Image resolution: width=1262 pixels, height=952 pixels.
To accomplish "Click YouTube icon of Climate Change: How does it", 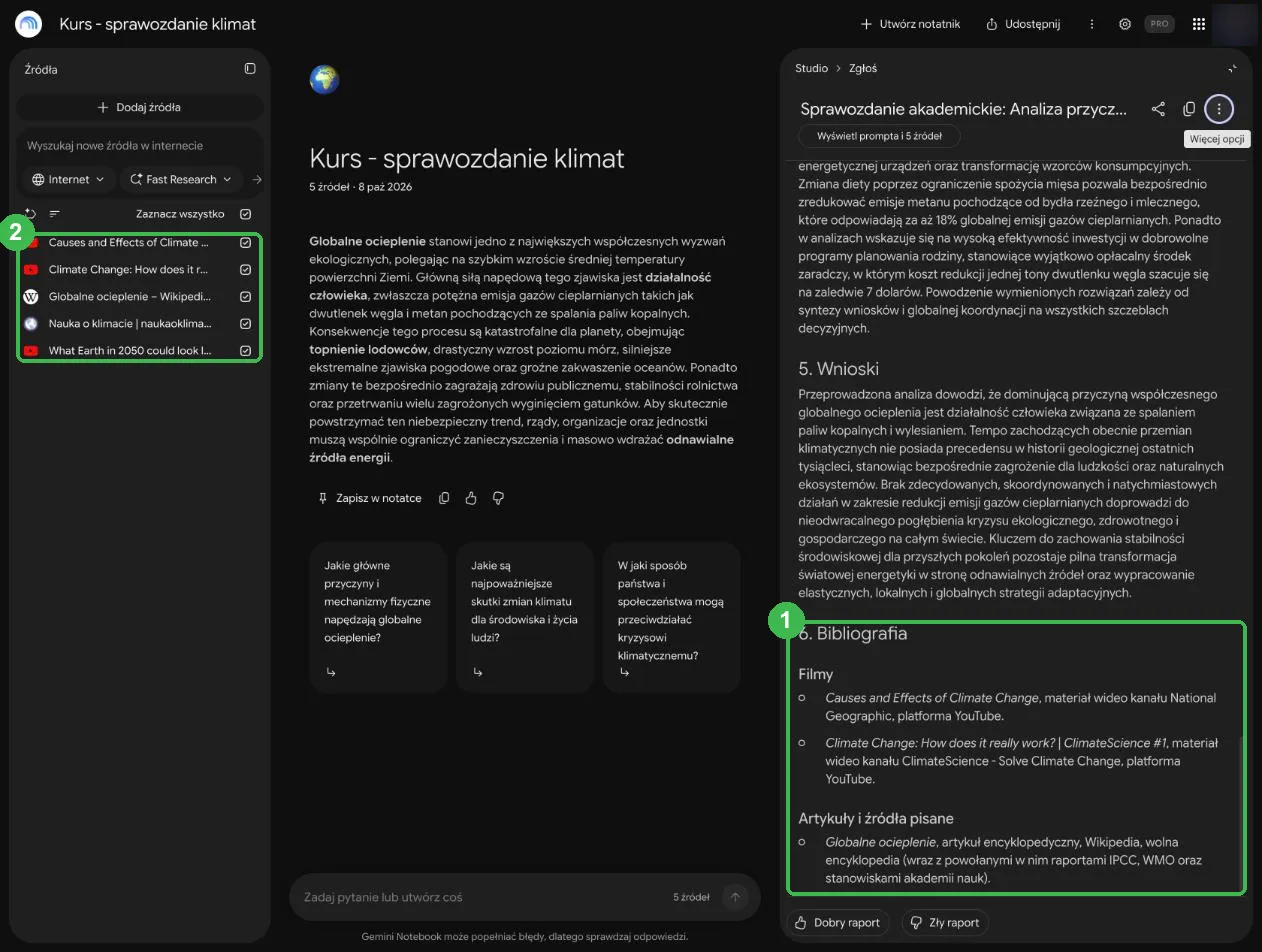I will [31, 269].
